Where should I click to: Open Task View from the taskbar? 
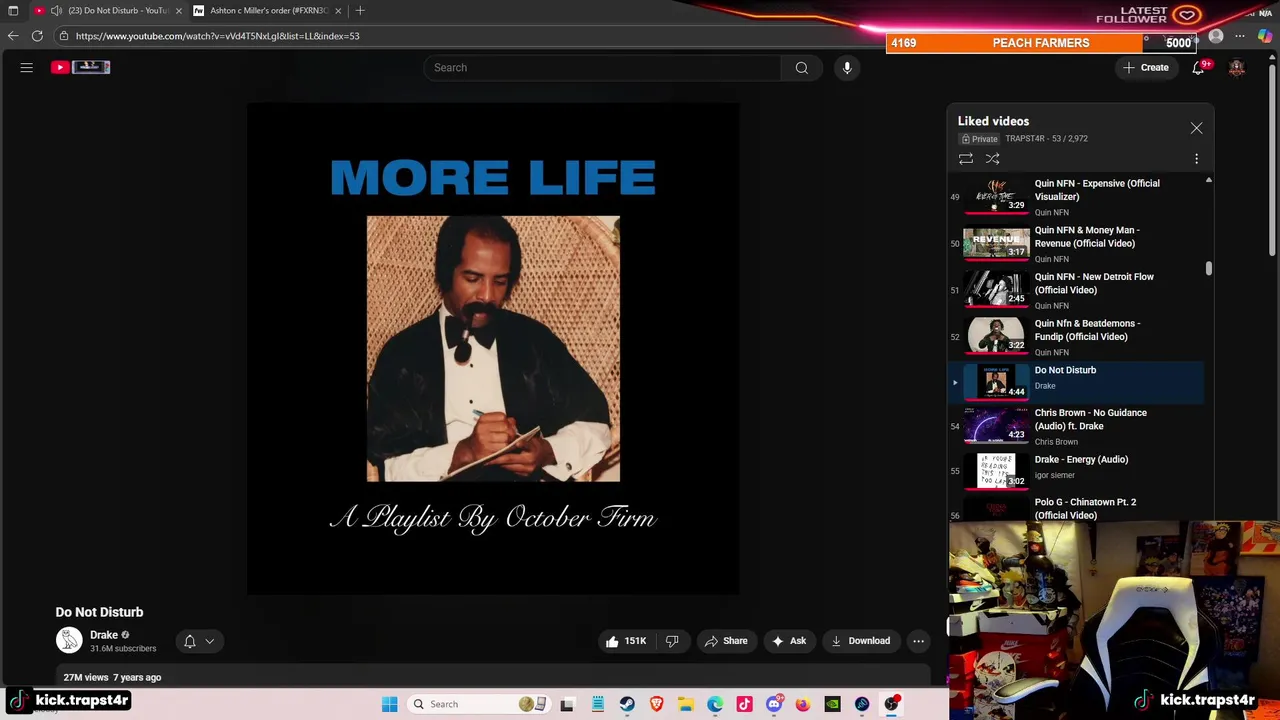pyautogui.click(x=567, y=704)
